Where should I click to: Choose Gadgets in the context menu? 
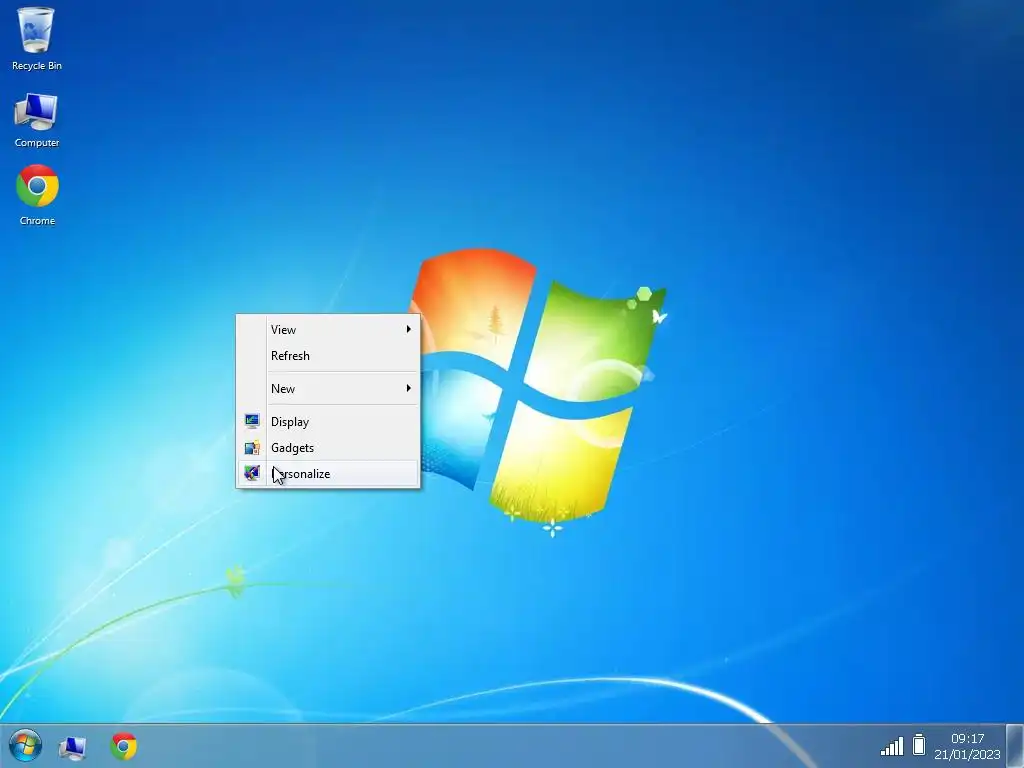pos(328,448)
